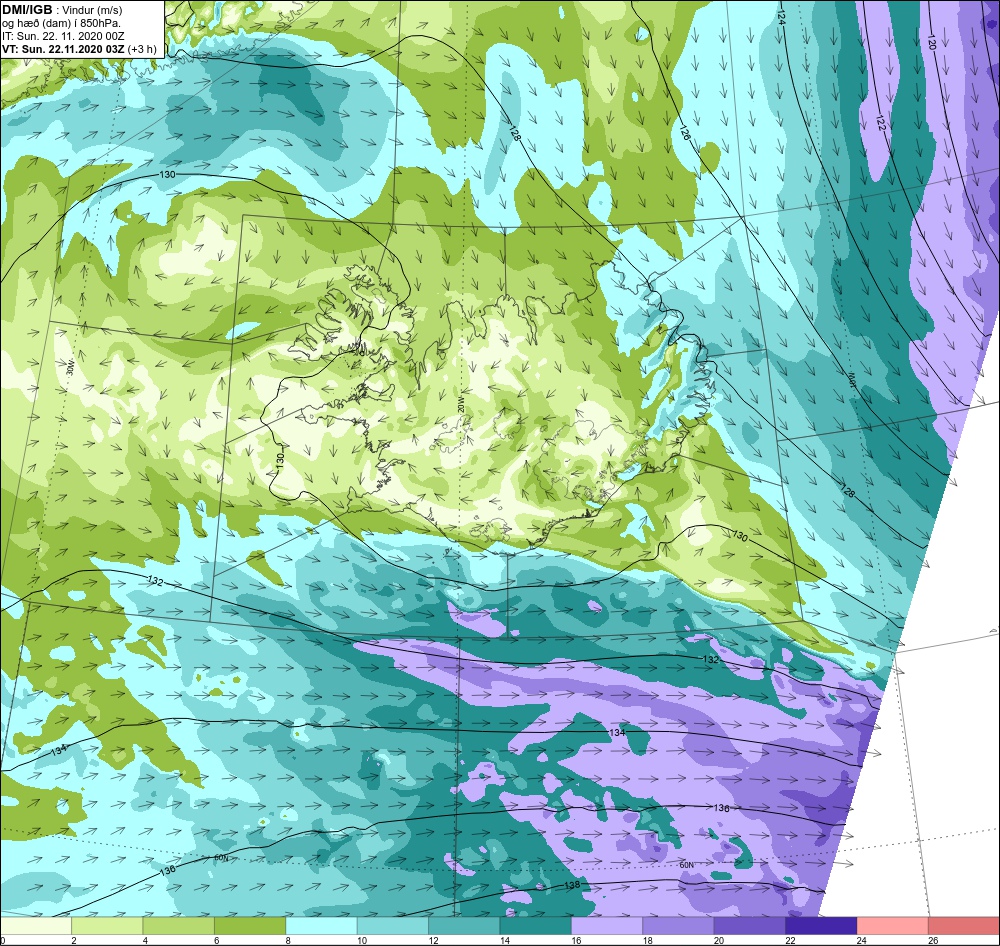Click the "124" contour label
This screenshot has width=1000, height=946.
tap(781, 18)
